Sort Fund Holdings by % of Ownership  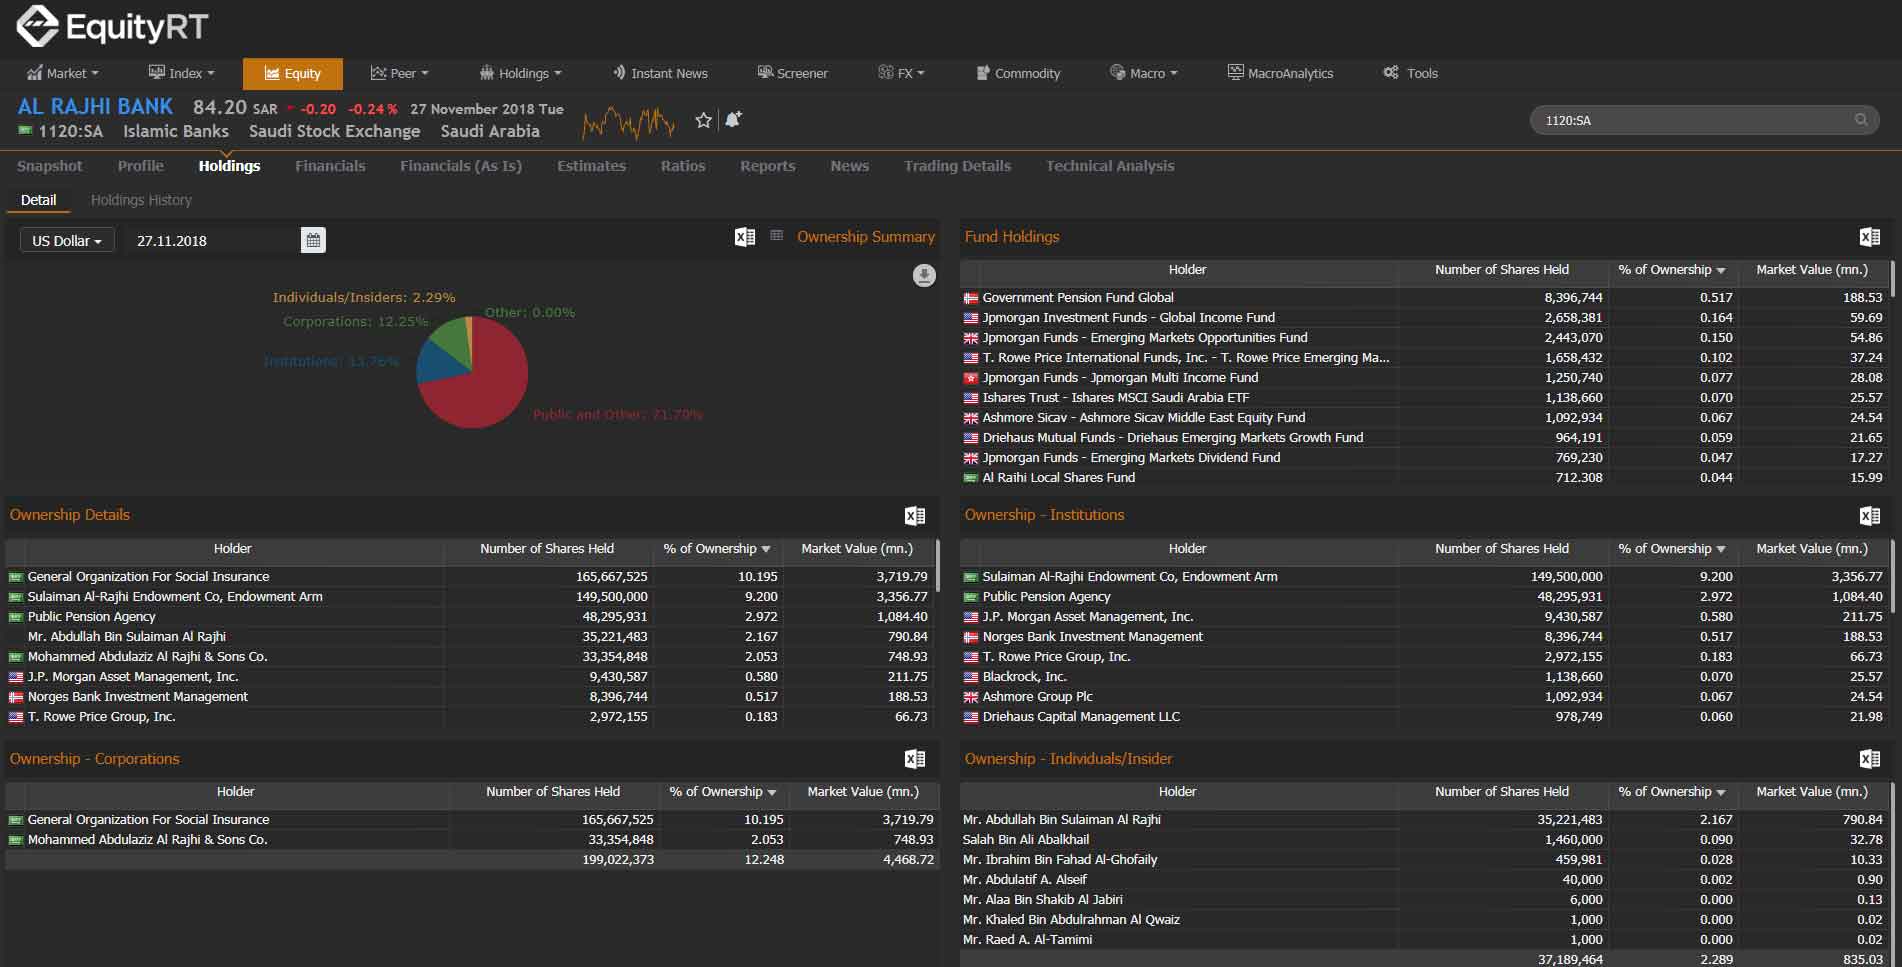tap(1671, 270)
